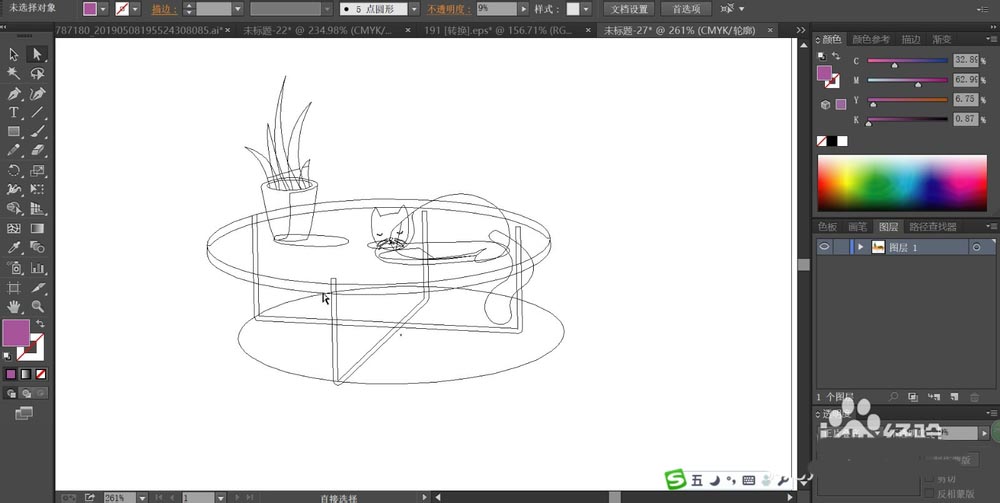Select the Type tool
Image resolution: width=1000 pixels, height=503 pixels.
coord(13,113)
